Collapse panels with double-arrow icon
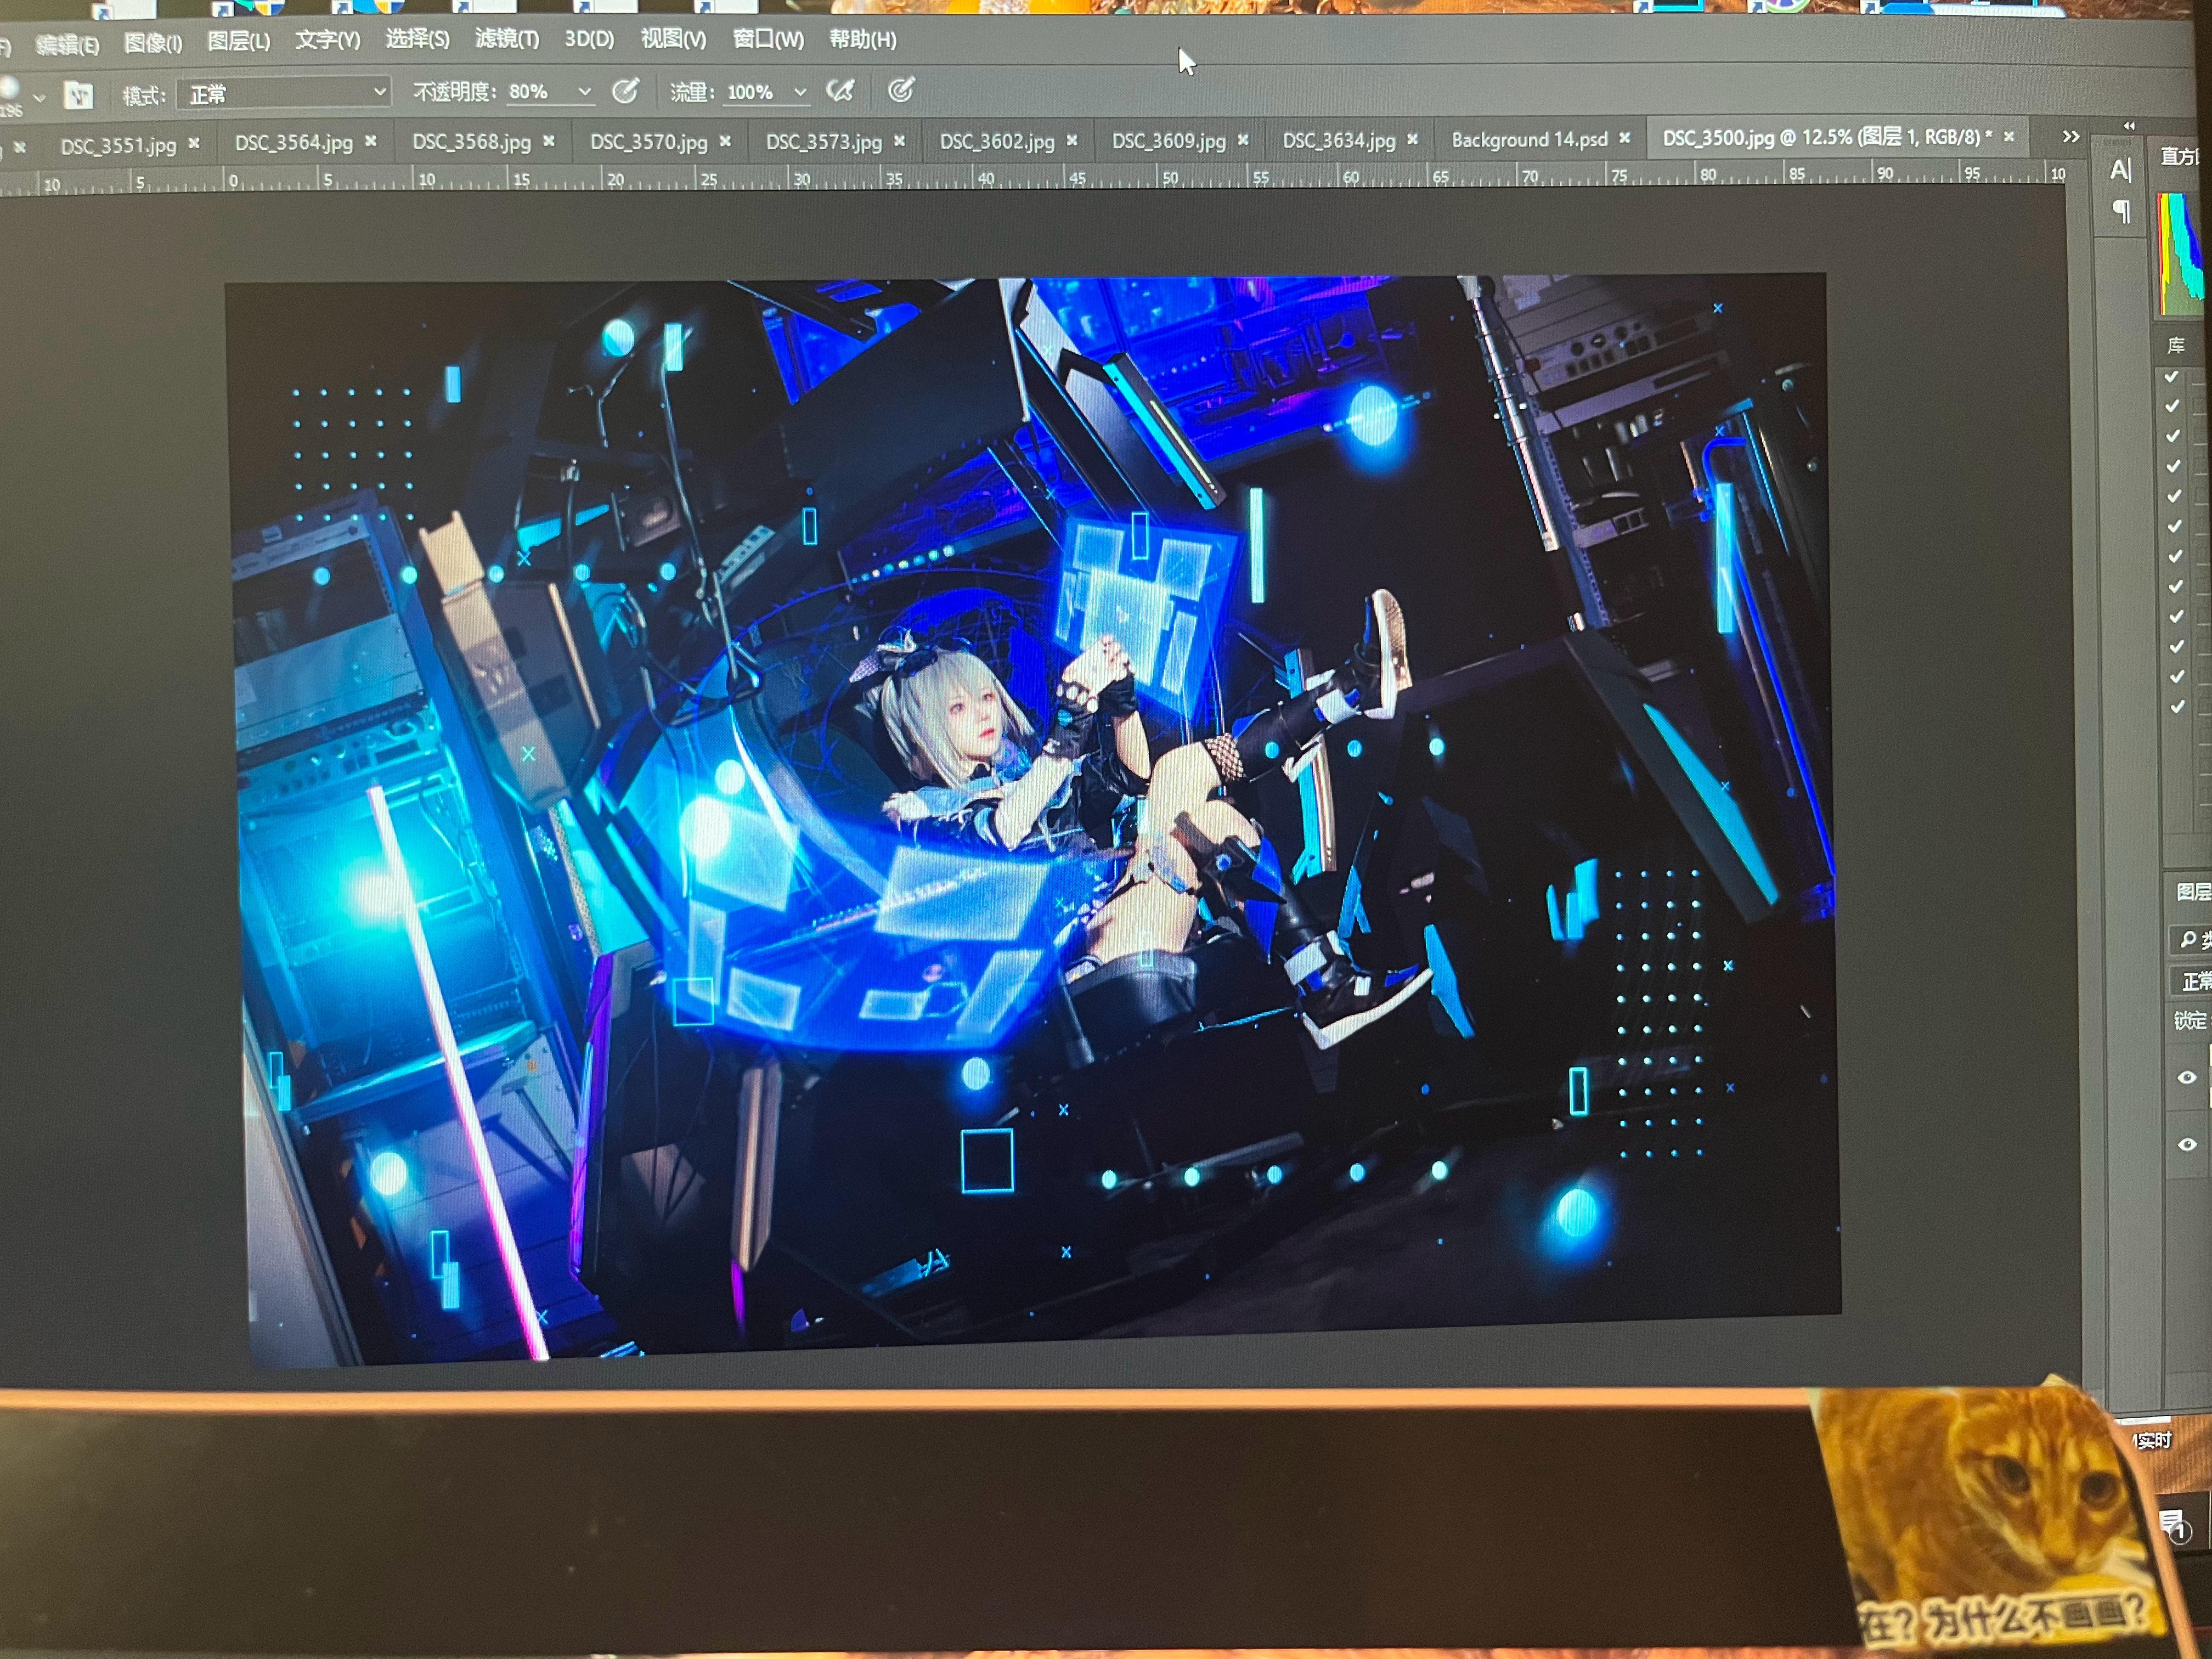The width and height of the screenshot is (2212, 1659). coord(2129,126)
